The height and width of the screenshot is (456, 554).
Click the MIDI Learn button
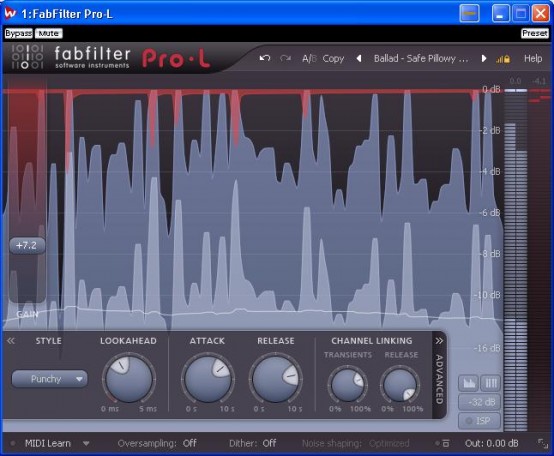click(48, 443)
